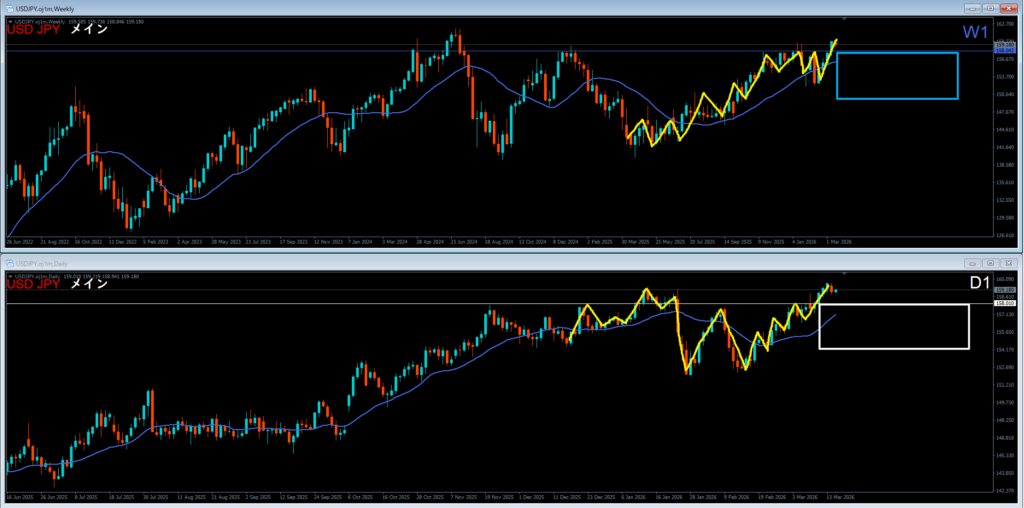Maximize the USDJPY Weekly chart window
1024x508 pixels.
[x=991, y=8]
